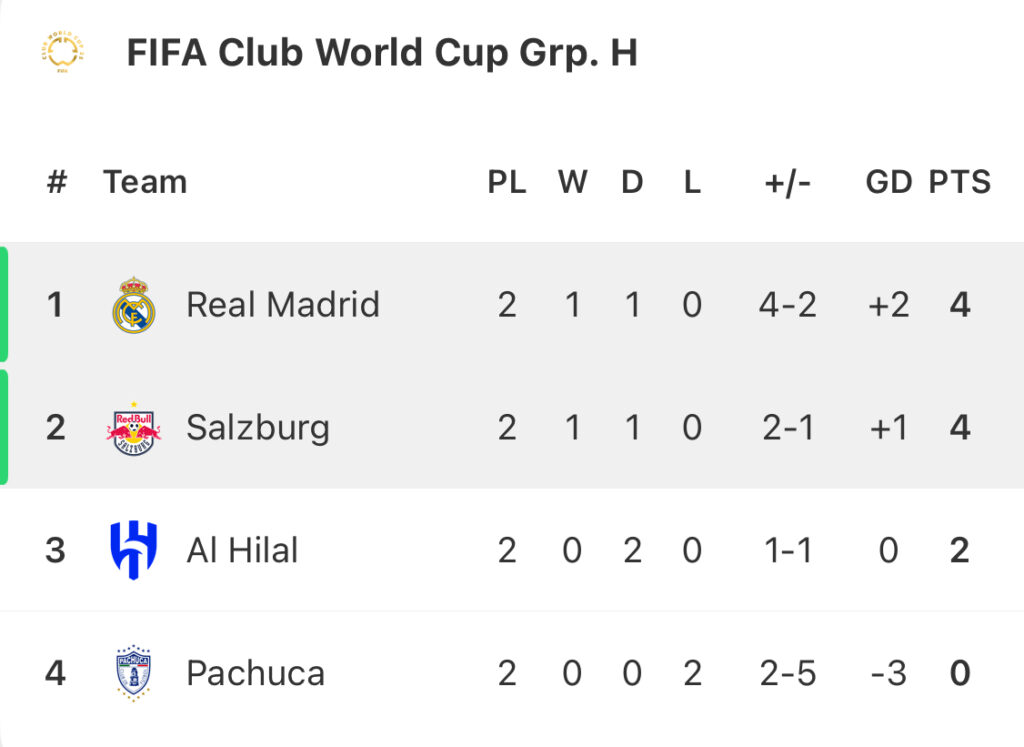The width and height of the screenshot is (1024, 747).
Task: Click the # rank column header
Action: click(x=57, y=182)
